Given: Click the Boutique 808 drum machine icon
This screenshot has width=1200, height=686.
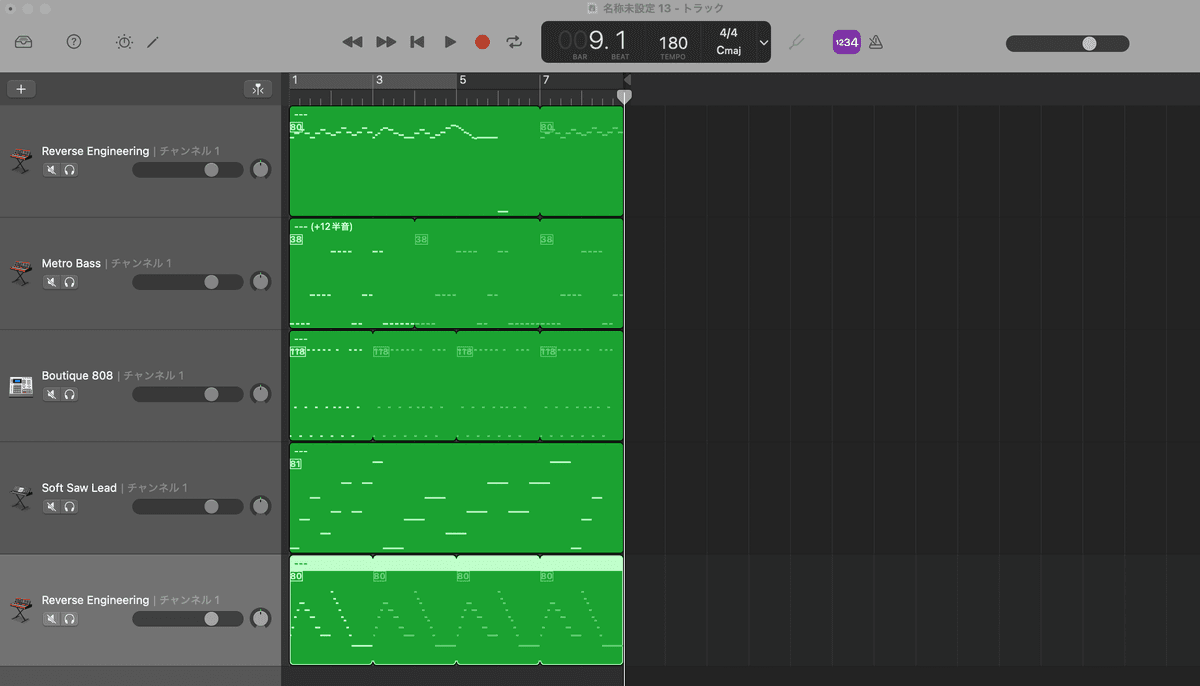Looking at the screenshot, I should pyautogui.click(x=21, y=386).
